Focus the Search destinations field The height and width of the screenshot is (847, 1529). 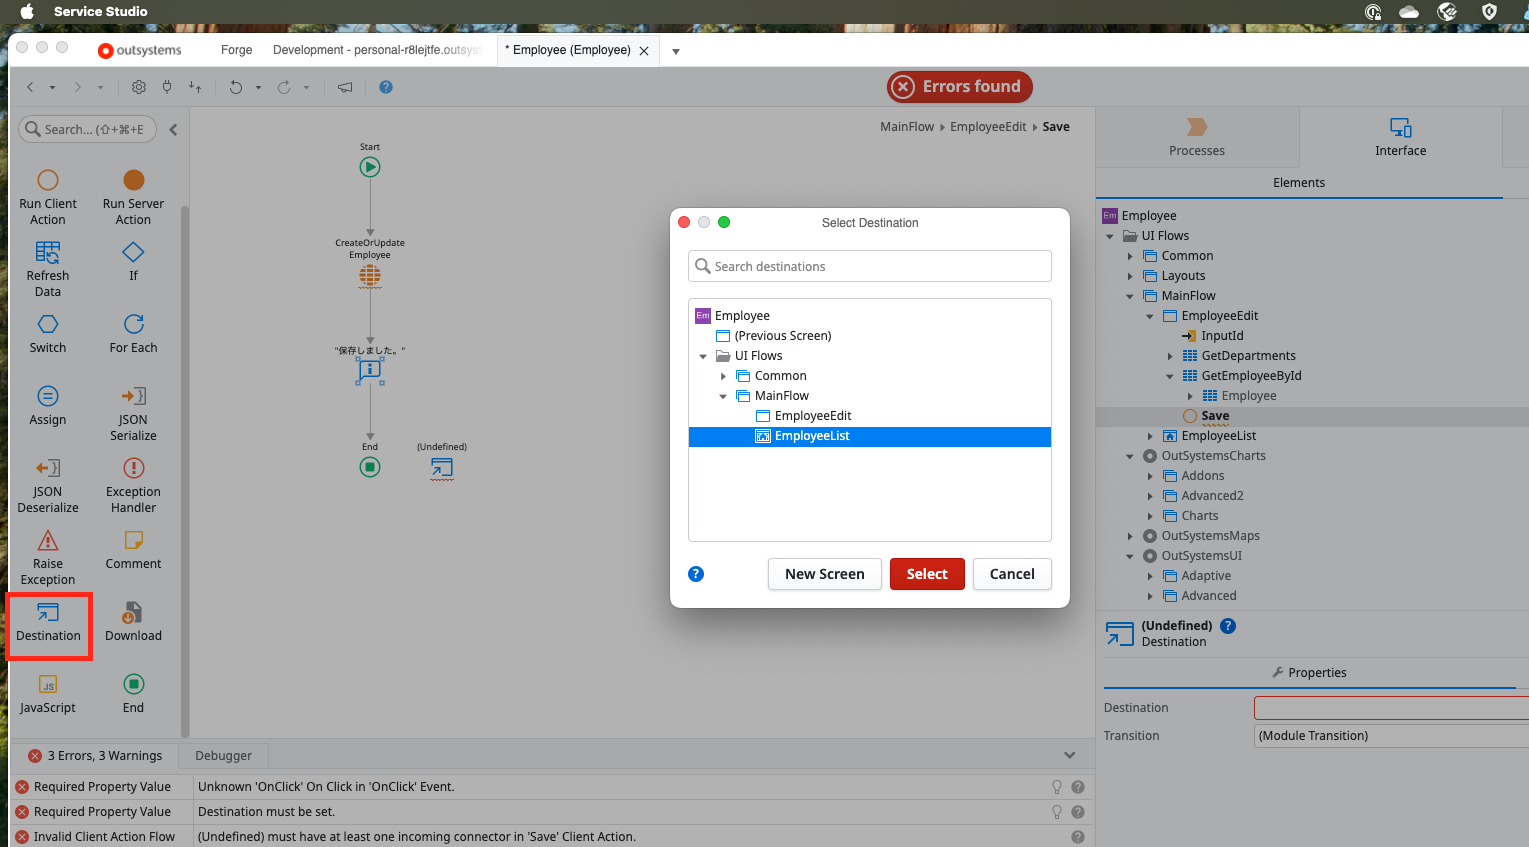870,266
